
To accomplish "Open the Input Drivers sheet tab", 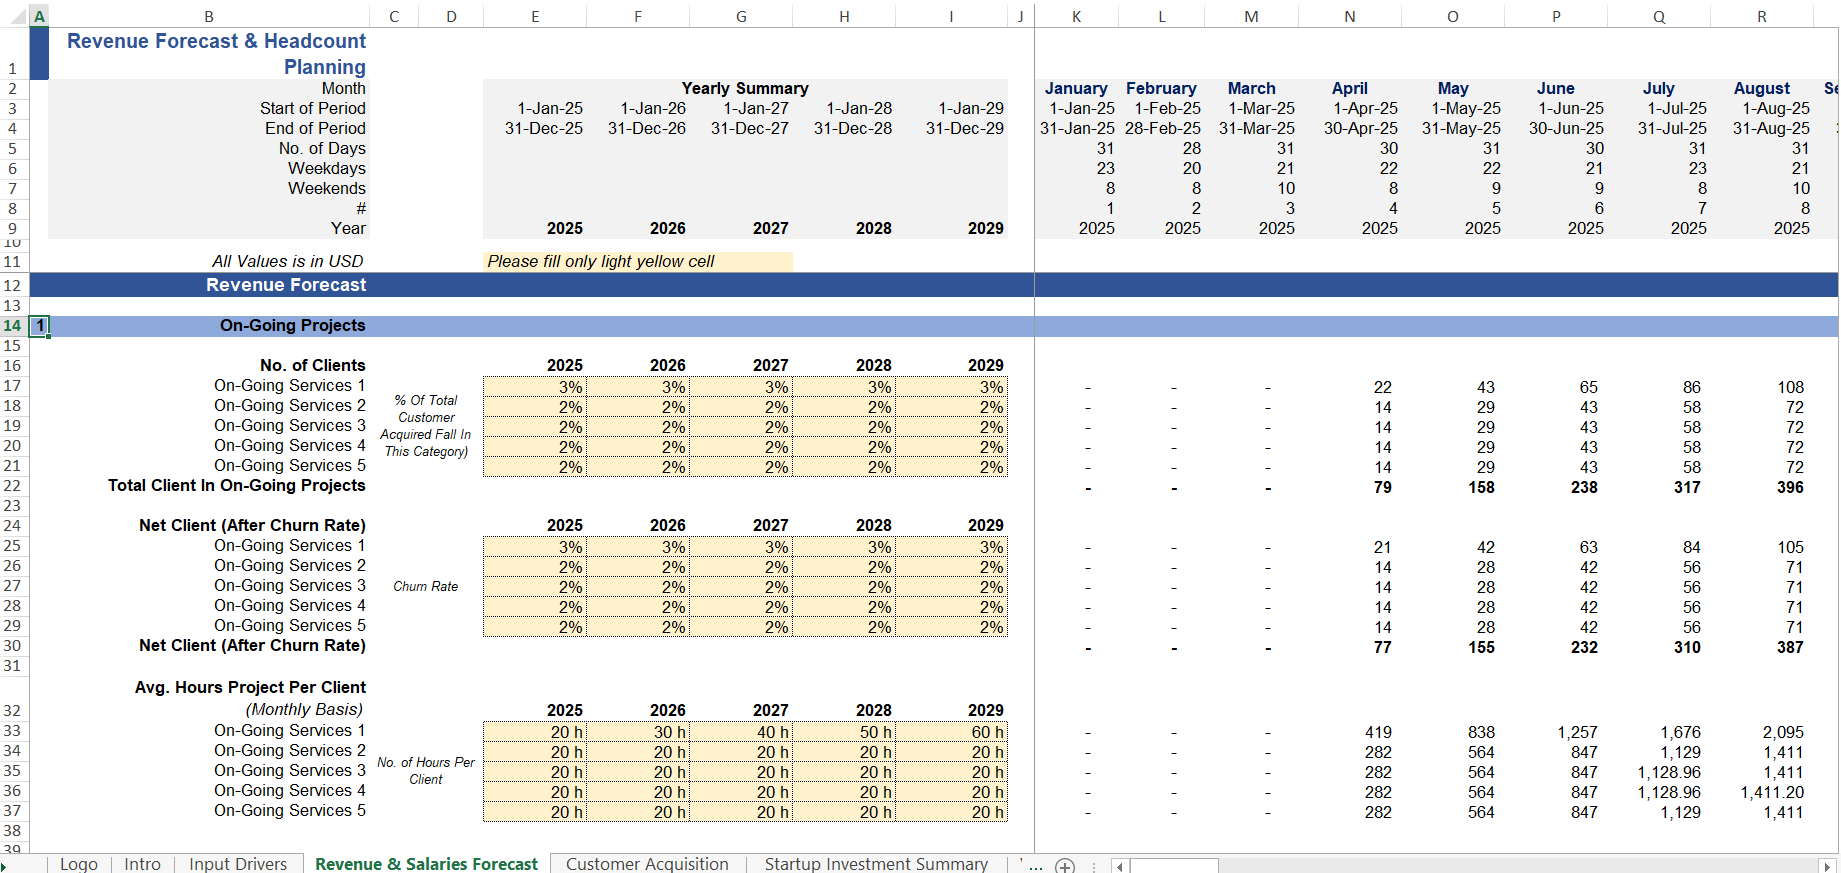I will click(x=238, y=864).
